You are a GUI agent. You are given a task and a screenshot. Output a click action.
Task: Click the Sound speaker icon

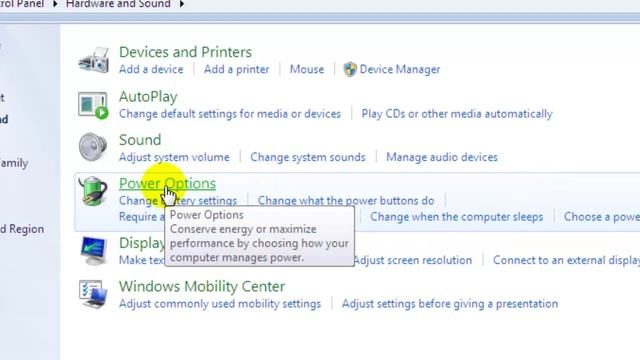click(93, 147)
